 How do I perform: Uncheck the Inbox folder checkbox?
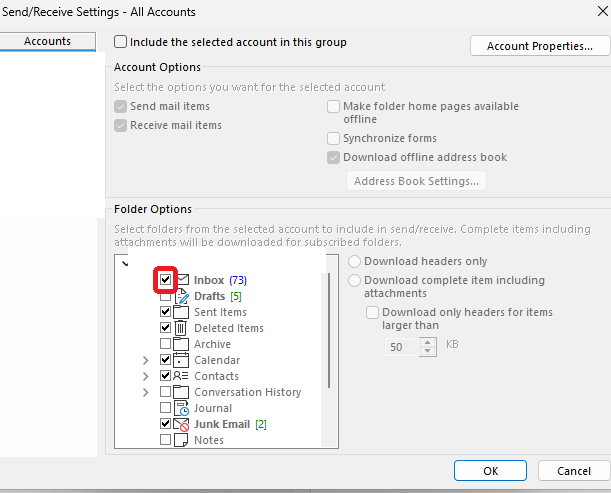point(166,279)
